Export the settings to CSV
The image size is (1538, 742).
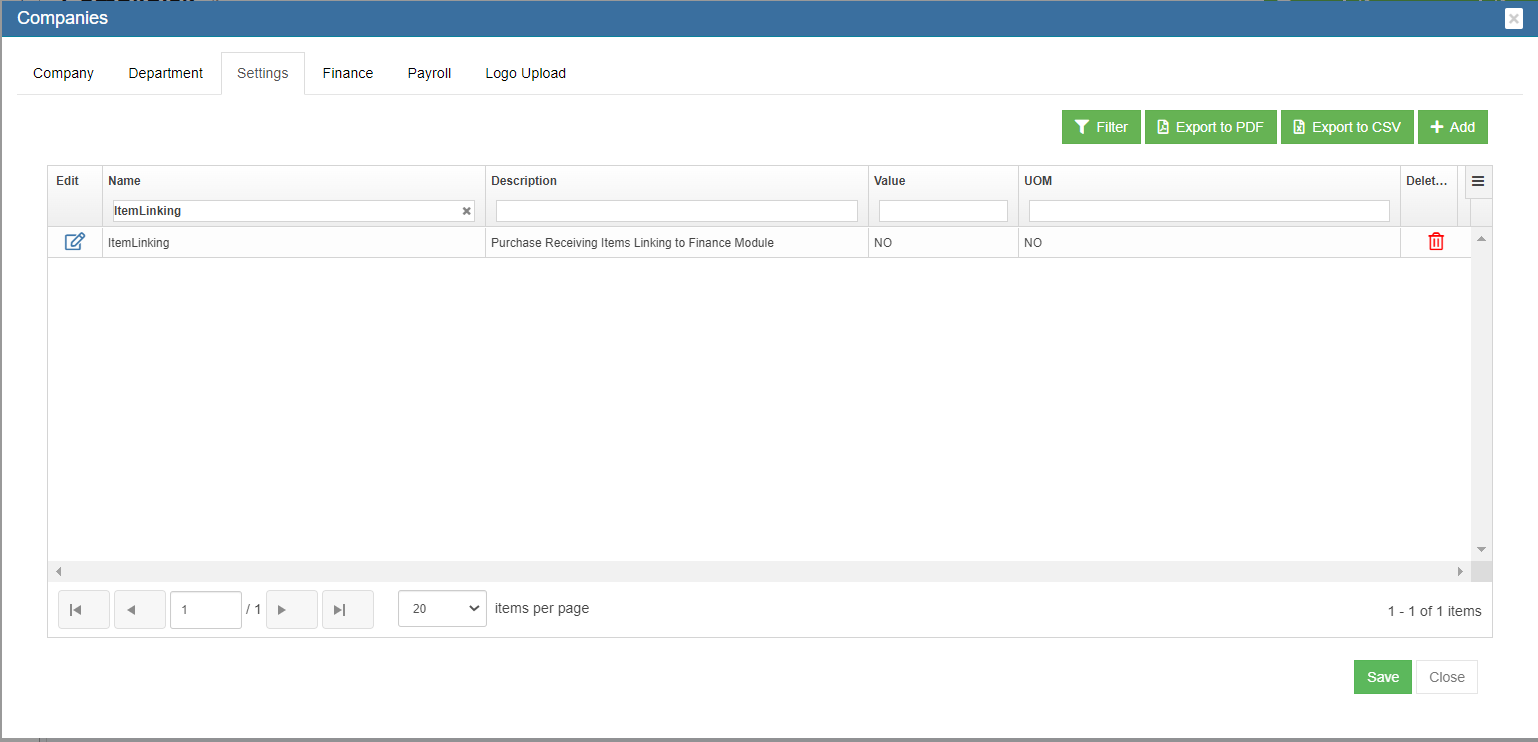(1347, 127)
